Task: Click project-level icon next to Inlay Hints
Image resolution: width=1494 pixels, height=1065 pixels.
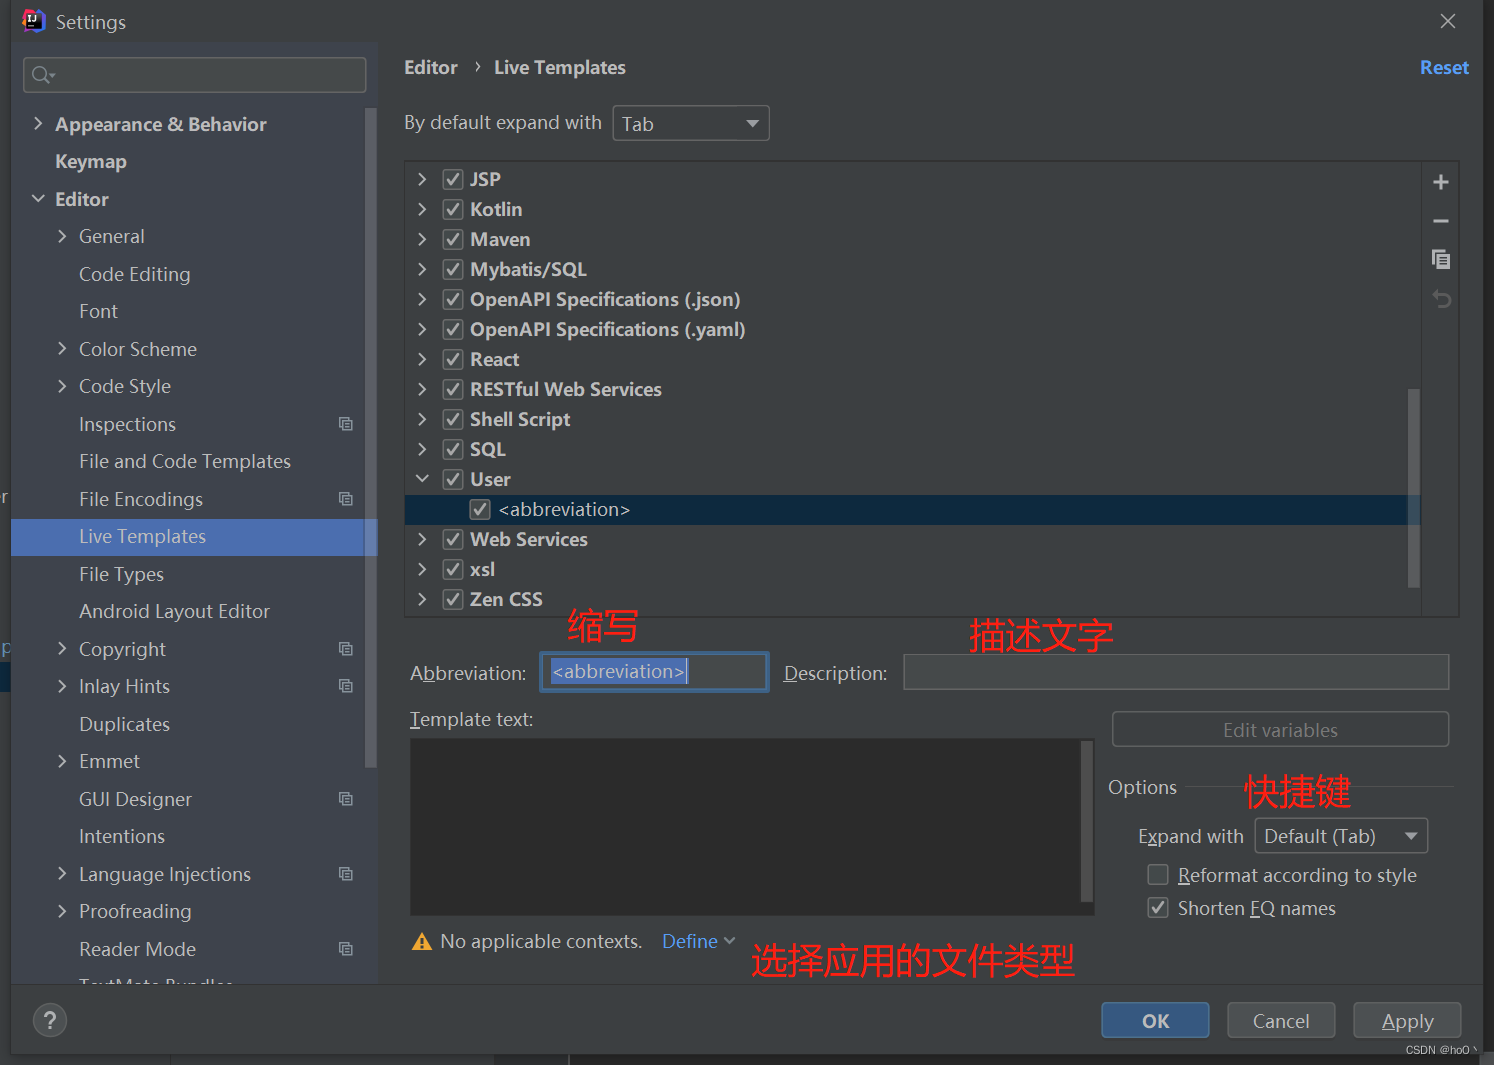Action: (x=346, y=686)
